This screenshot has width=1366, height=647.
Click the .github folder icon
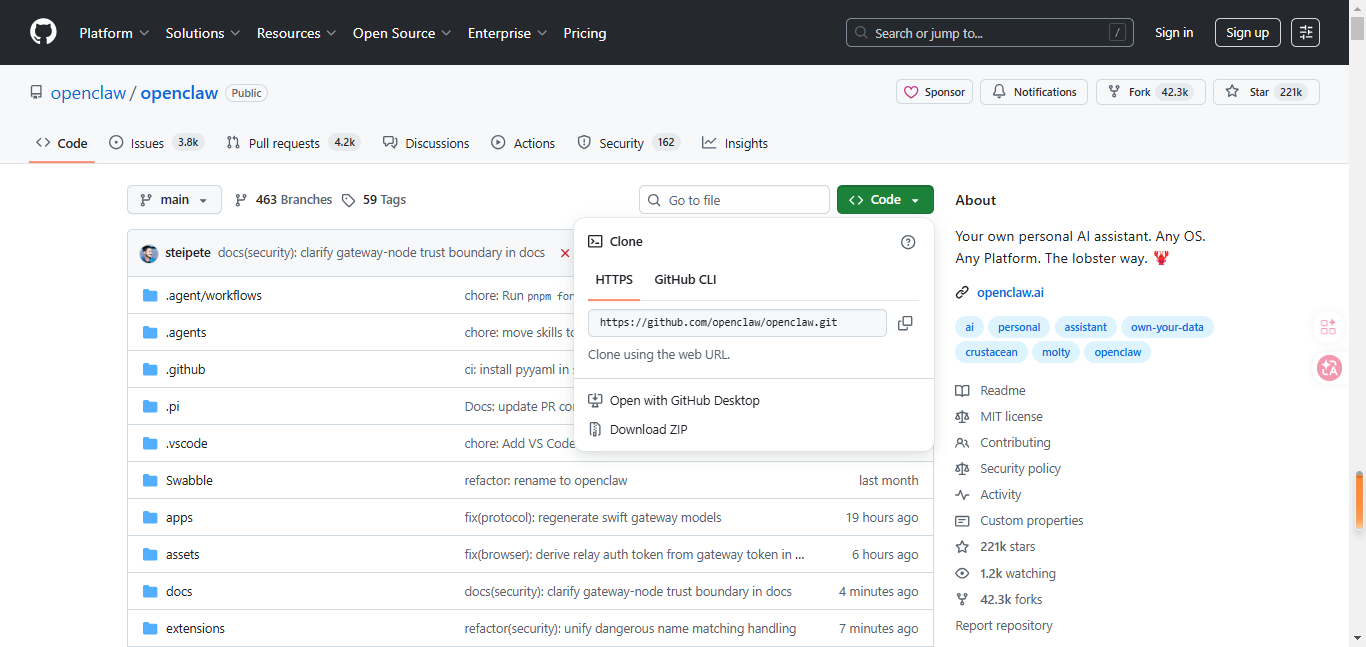coord(151,369)
